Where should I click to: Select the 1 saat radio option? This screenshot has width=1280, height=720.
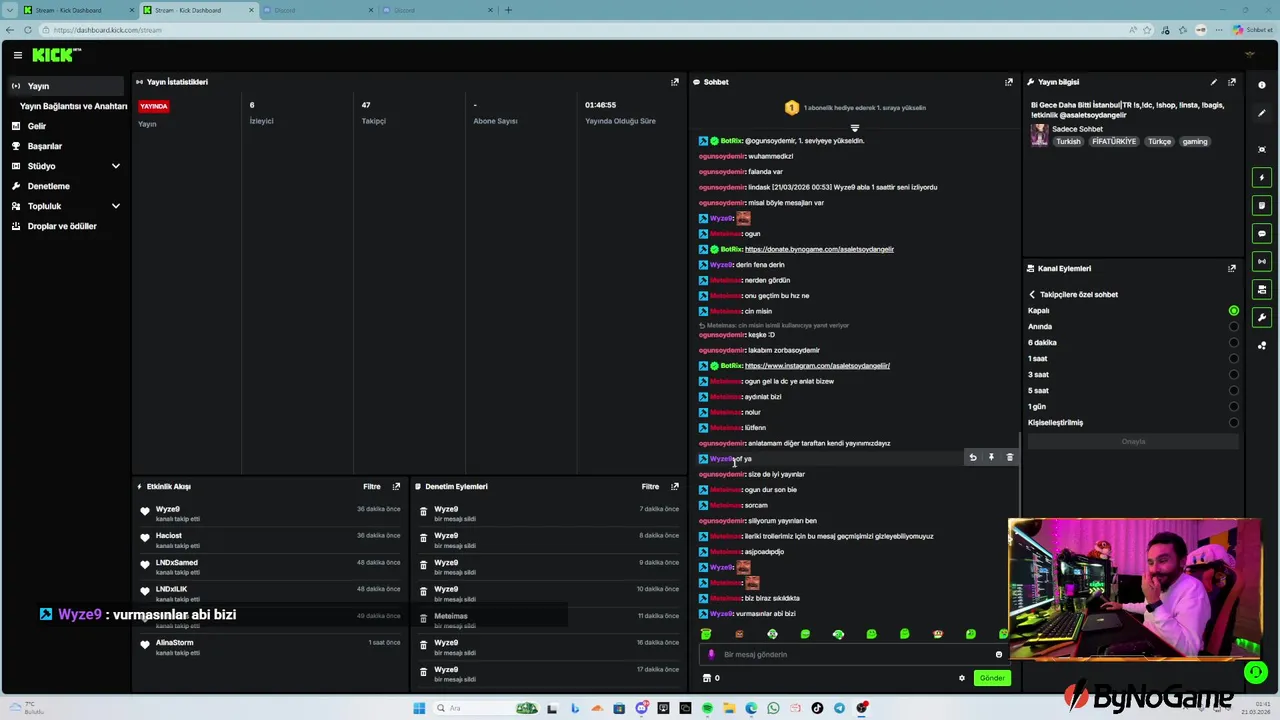(1233, 359)
